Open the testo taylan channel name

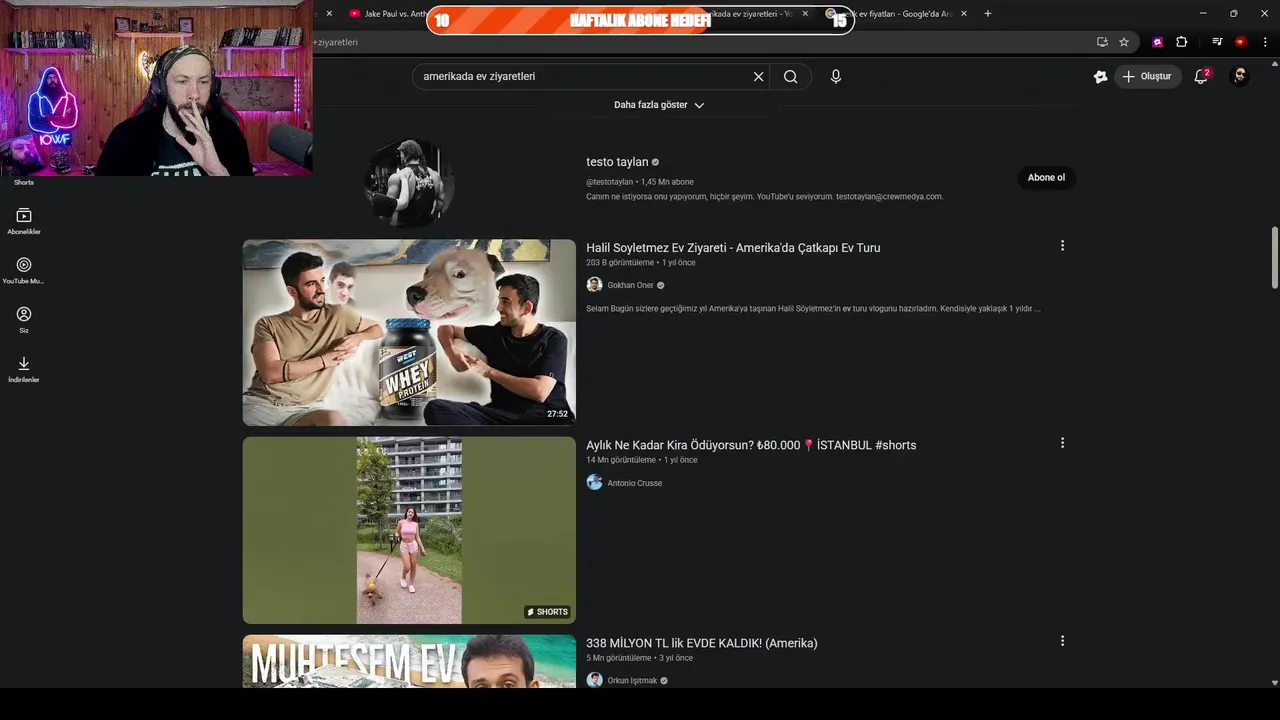617,162
